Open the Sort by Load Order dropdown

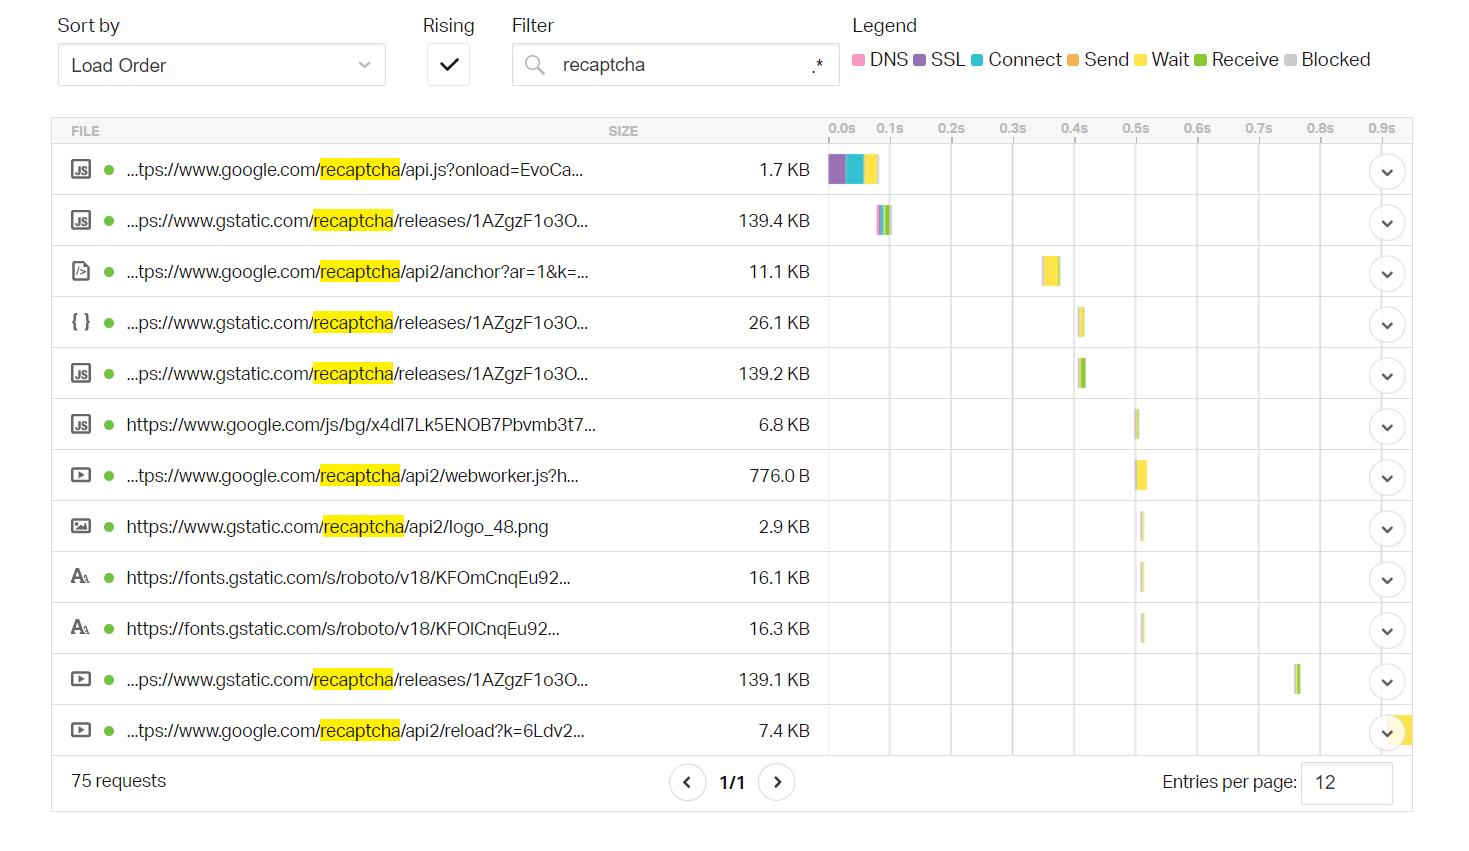222,65
